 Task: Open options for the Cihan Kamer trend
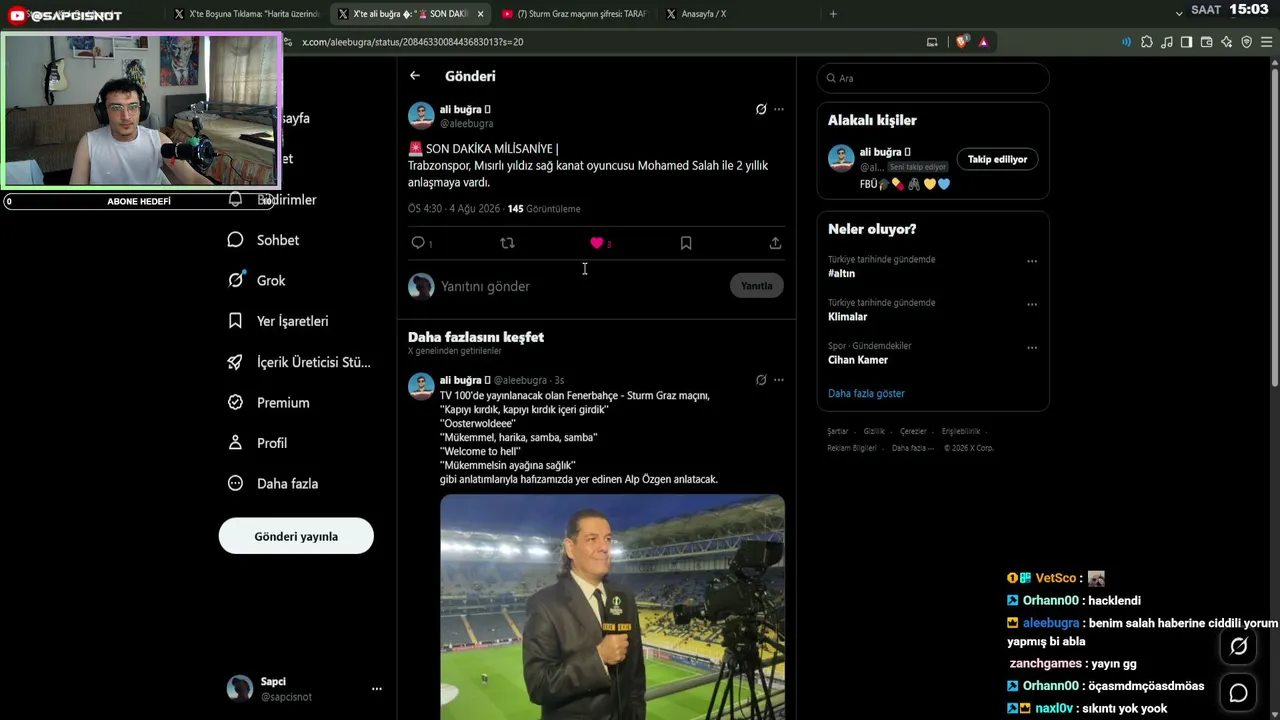pos(1032,348)
